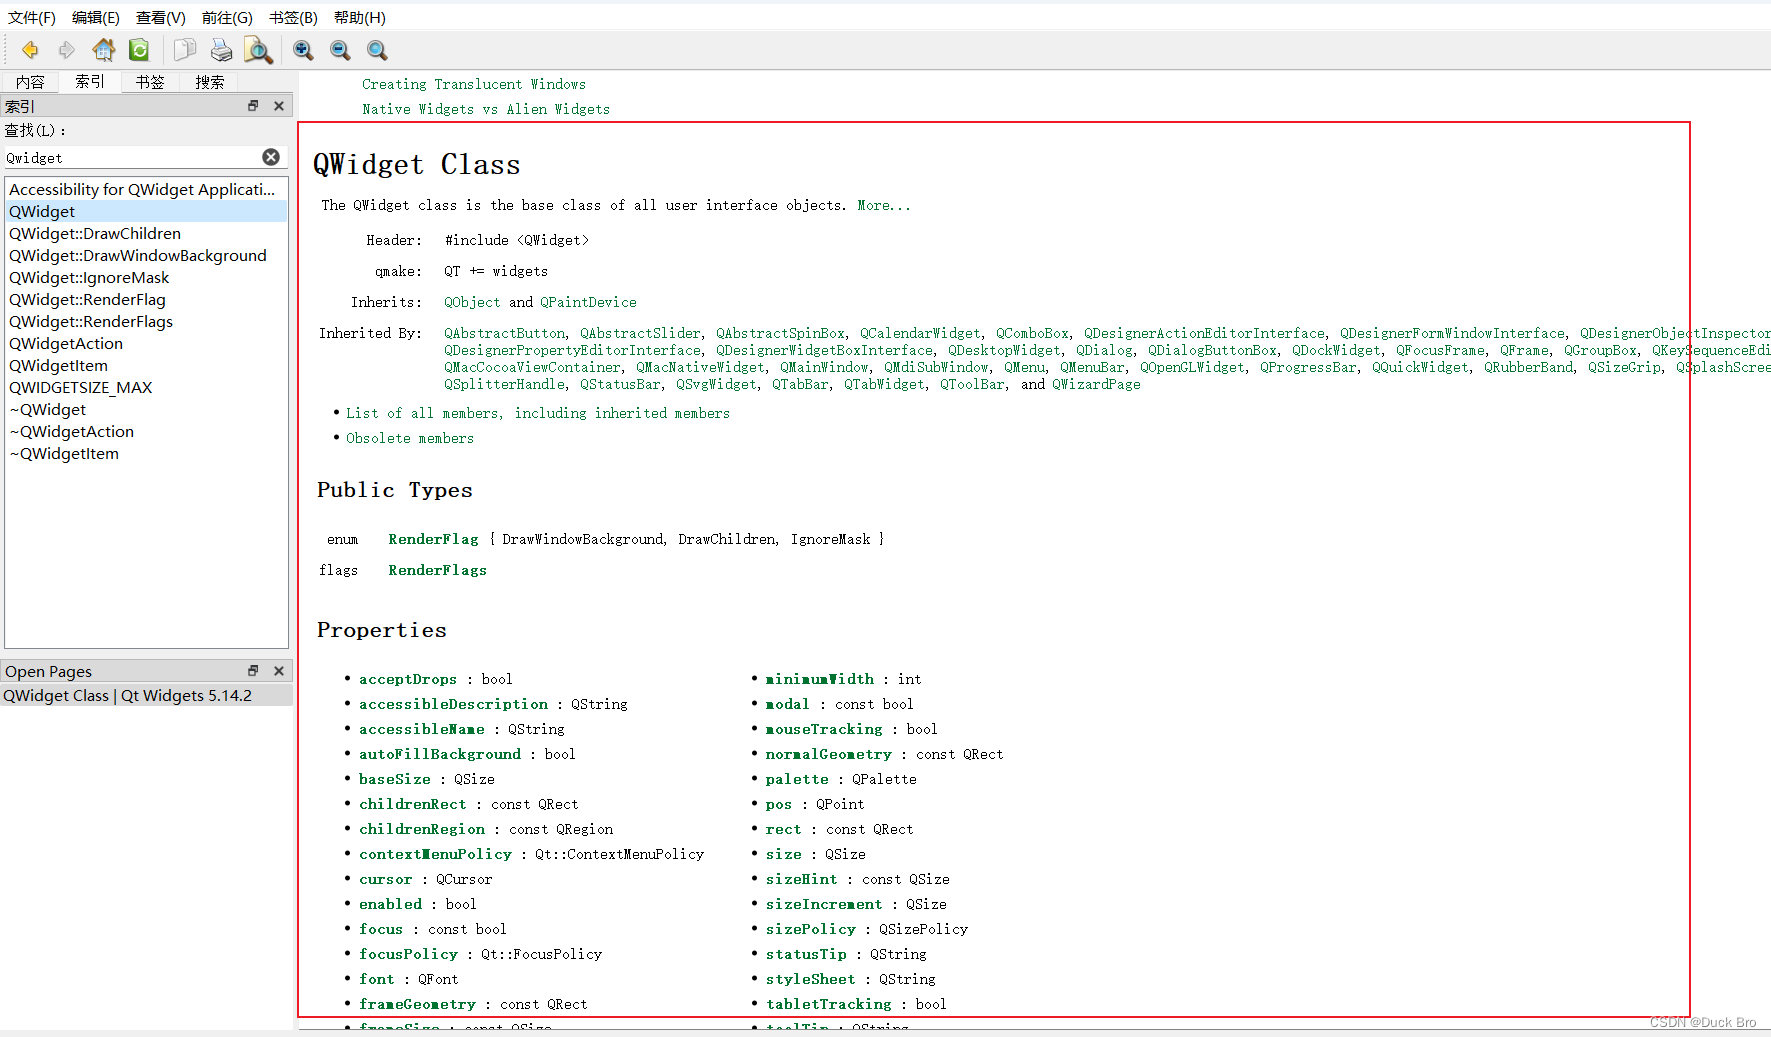Select QWidgetAction in index list
The width and height of the screenshot is (1771, 1037).
[x=146, y=343]
